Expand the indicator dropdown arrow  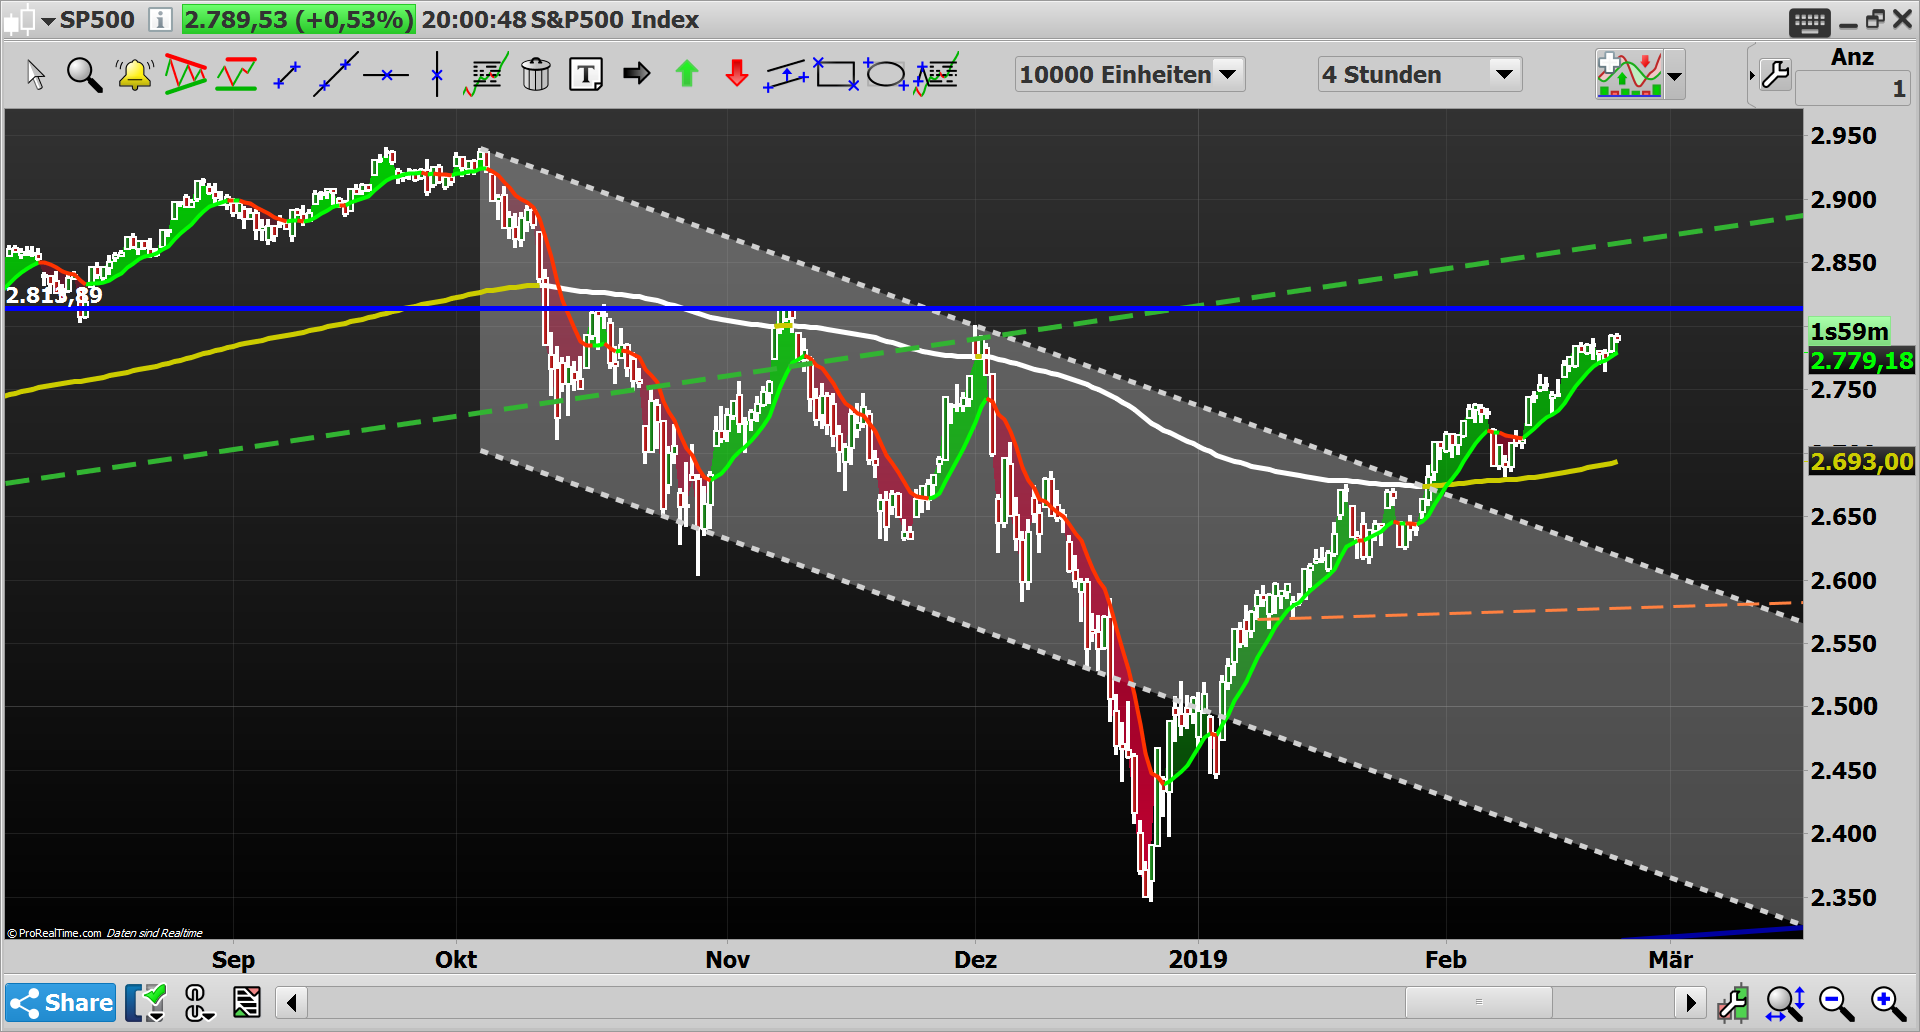(1675, 76)
